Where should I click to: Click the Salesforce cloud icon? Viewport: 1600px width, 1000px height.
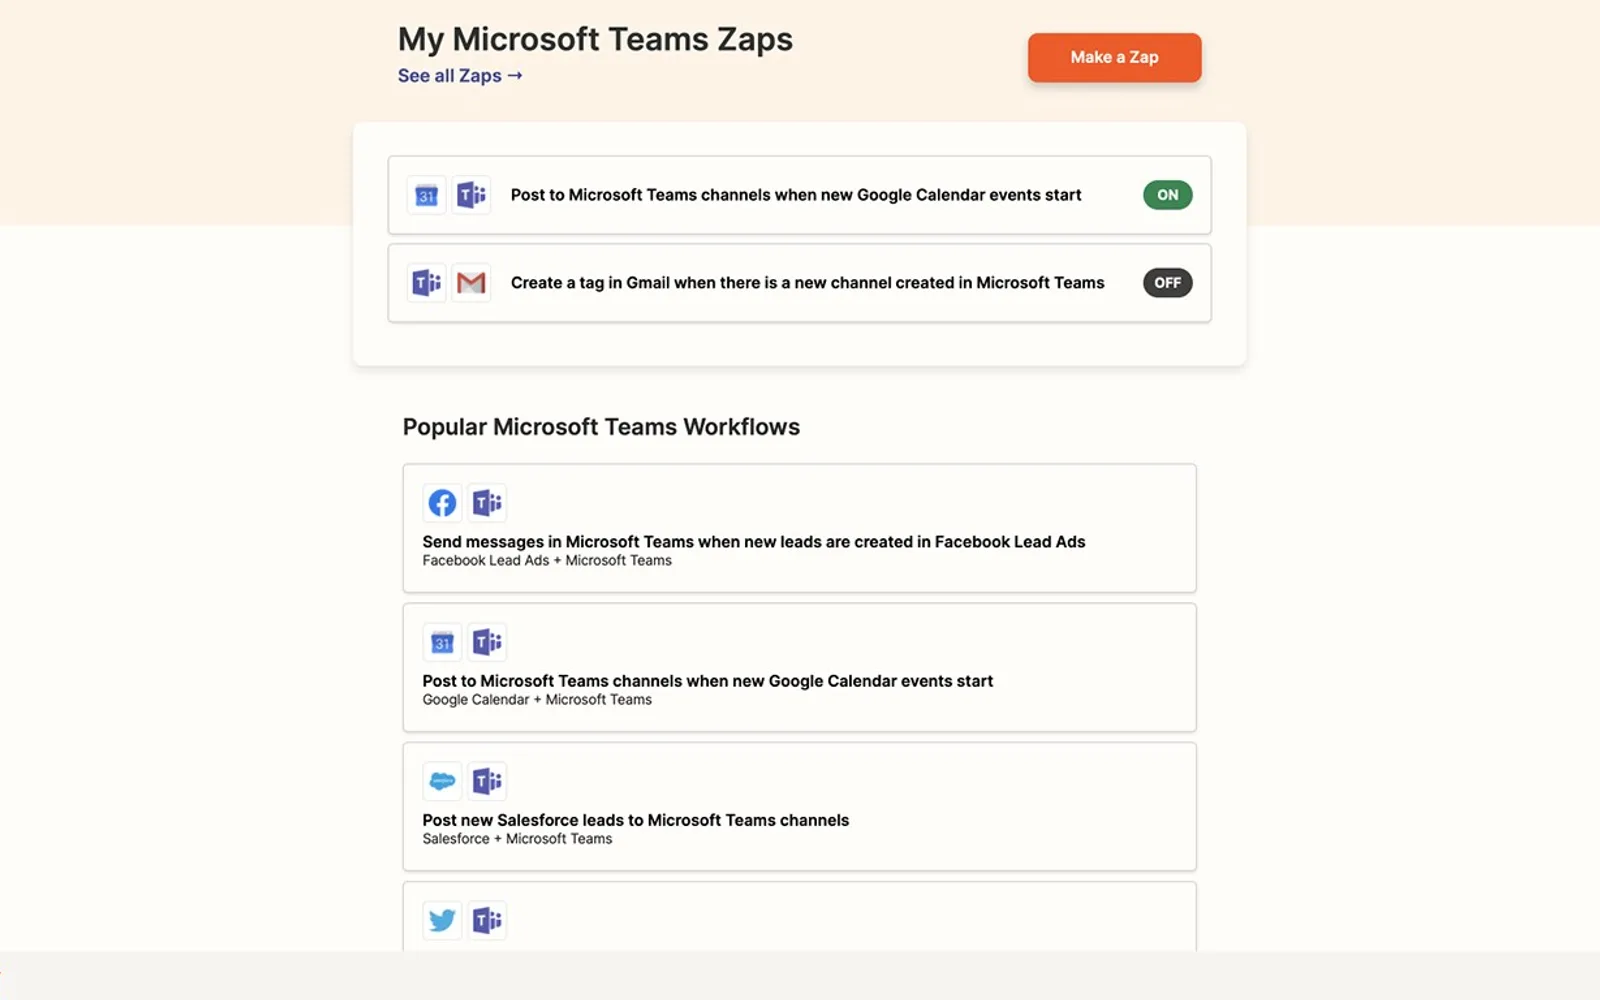click(442, 781)
